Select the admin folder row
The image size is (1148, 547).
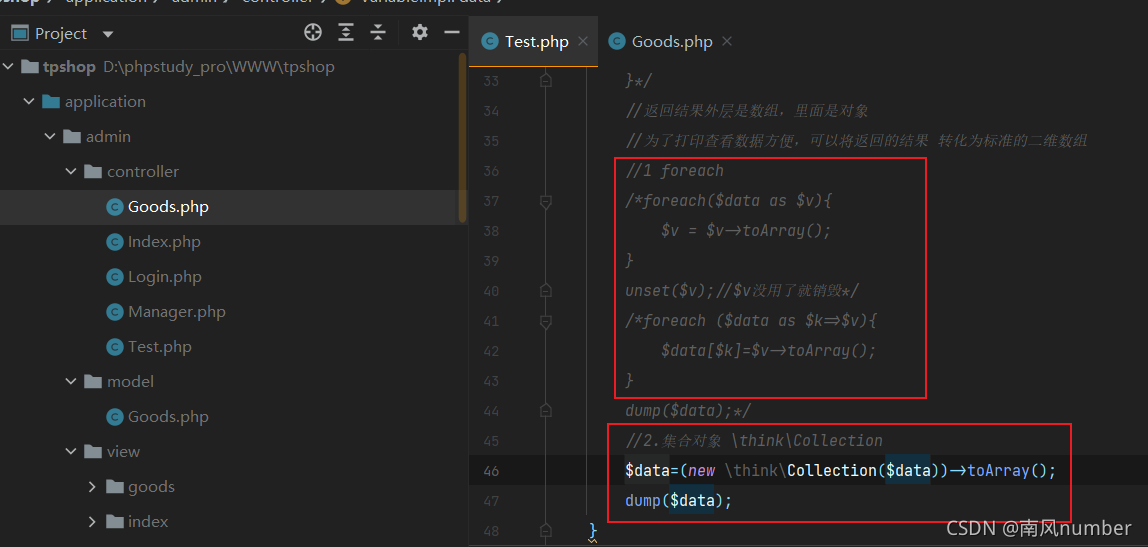[229, 136]
